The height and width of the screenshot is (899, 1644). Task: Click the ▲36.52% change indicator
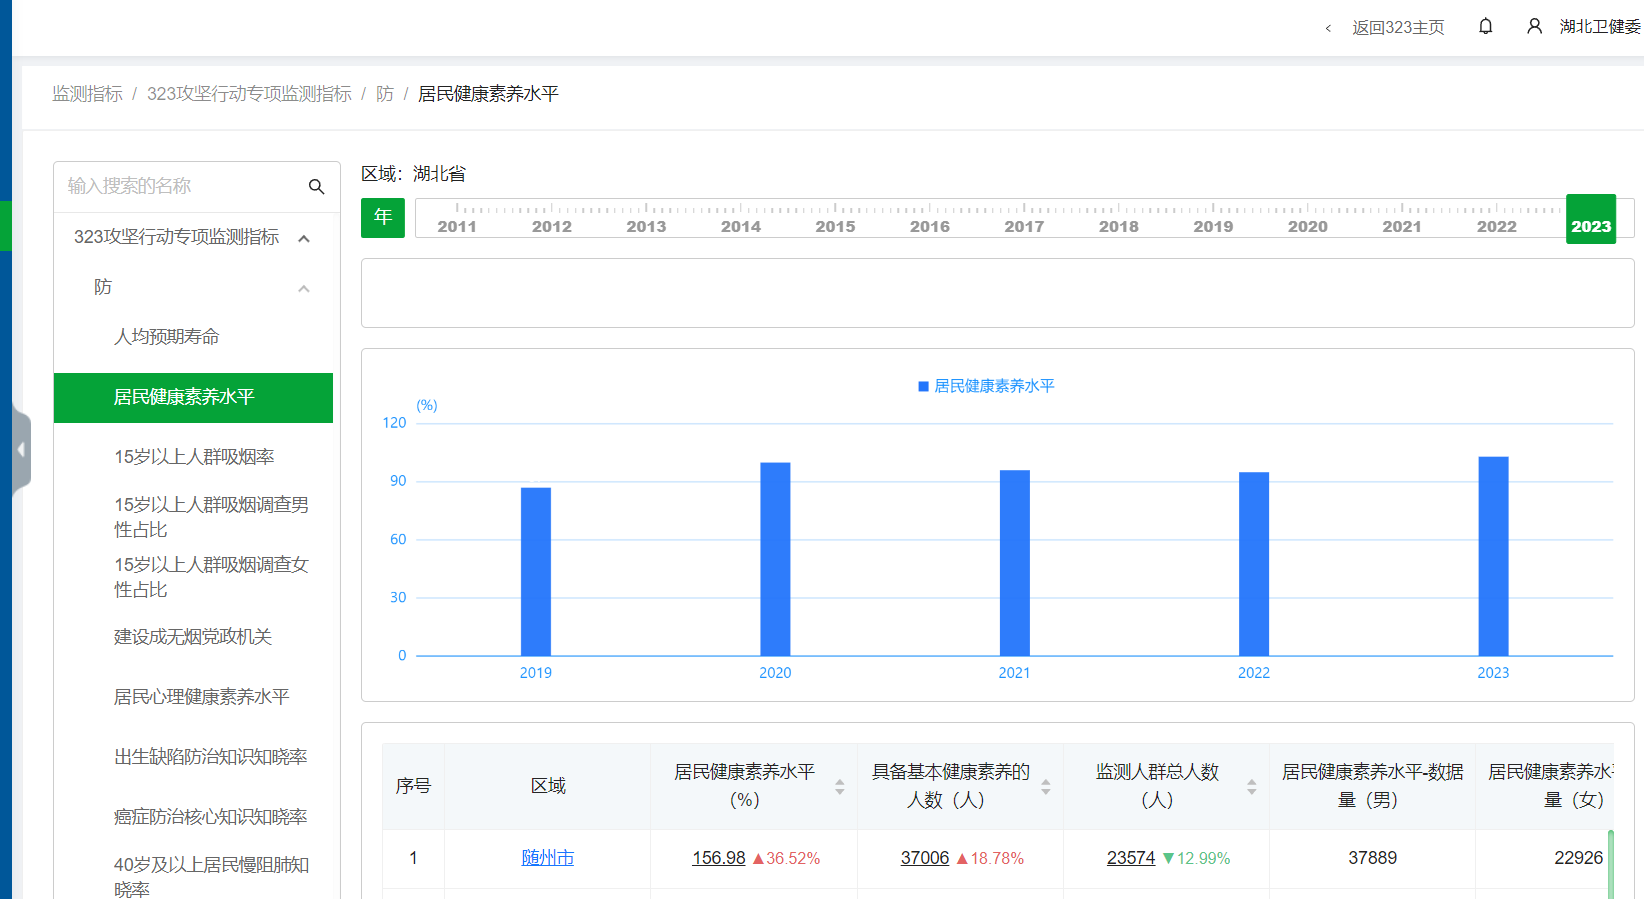coord(786,858)
